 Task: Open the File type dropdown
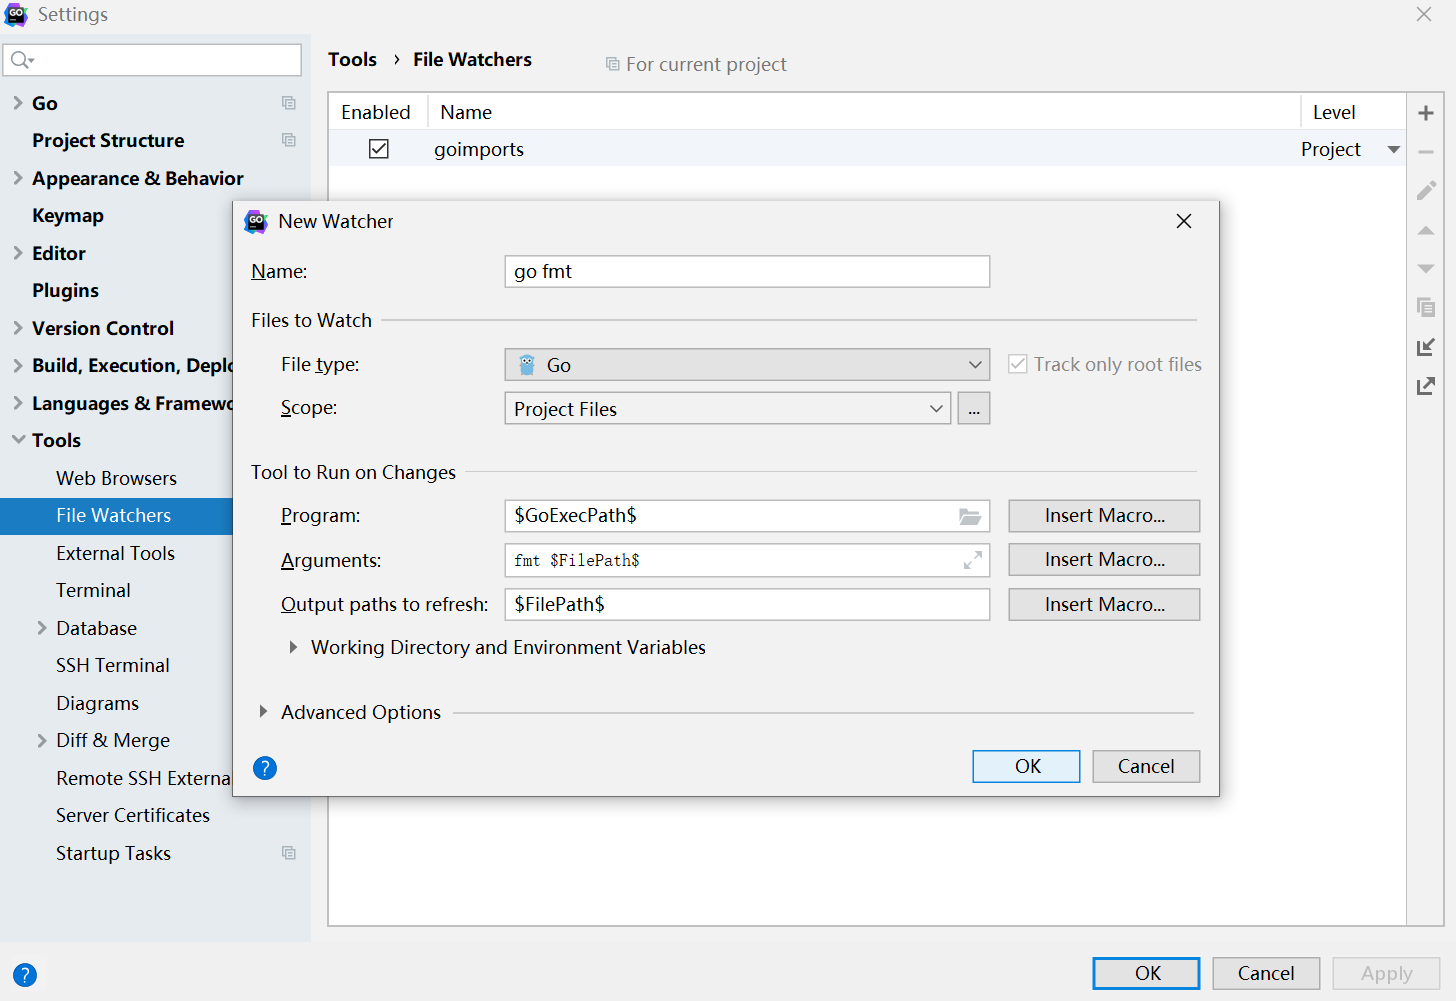pyautogui.click(x=747, y=365)
